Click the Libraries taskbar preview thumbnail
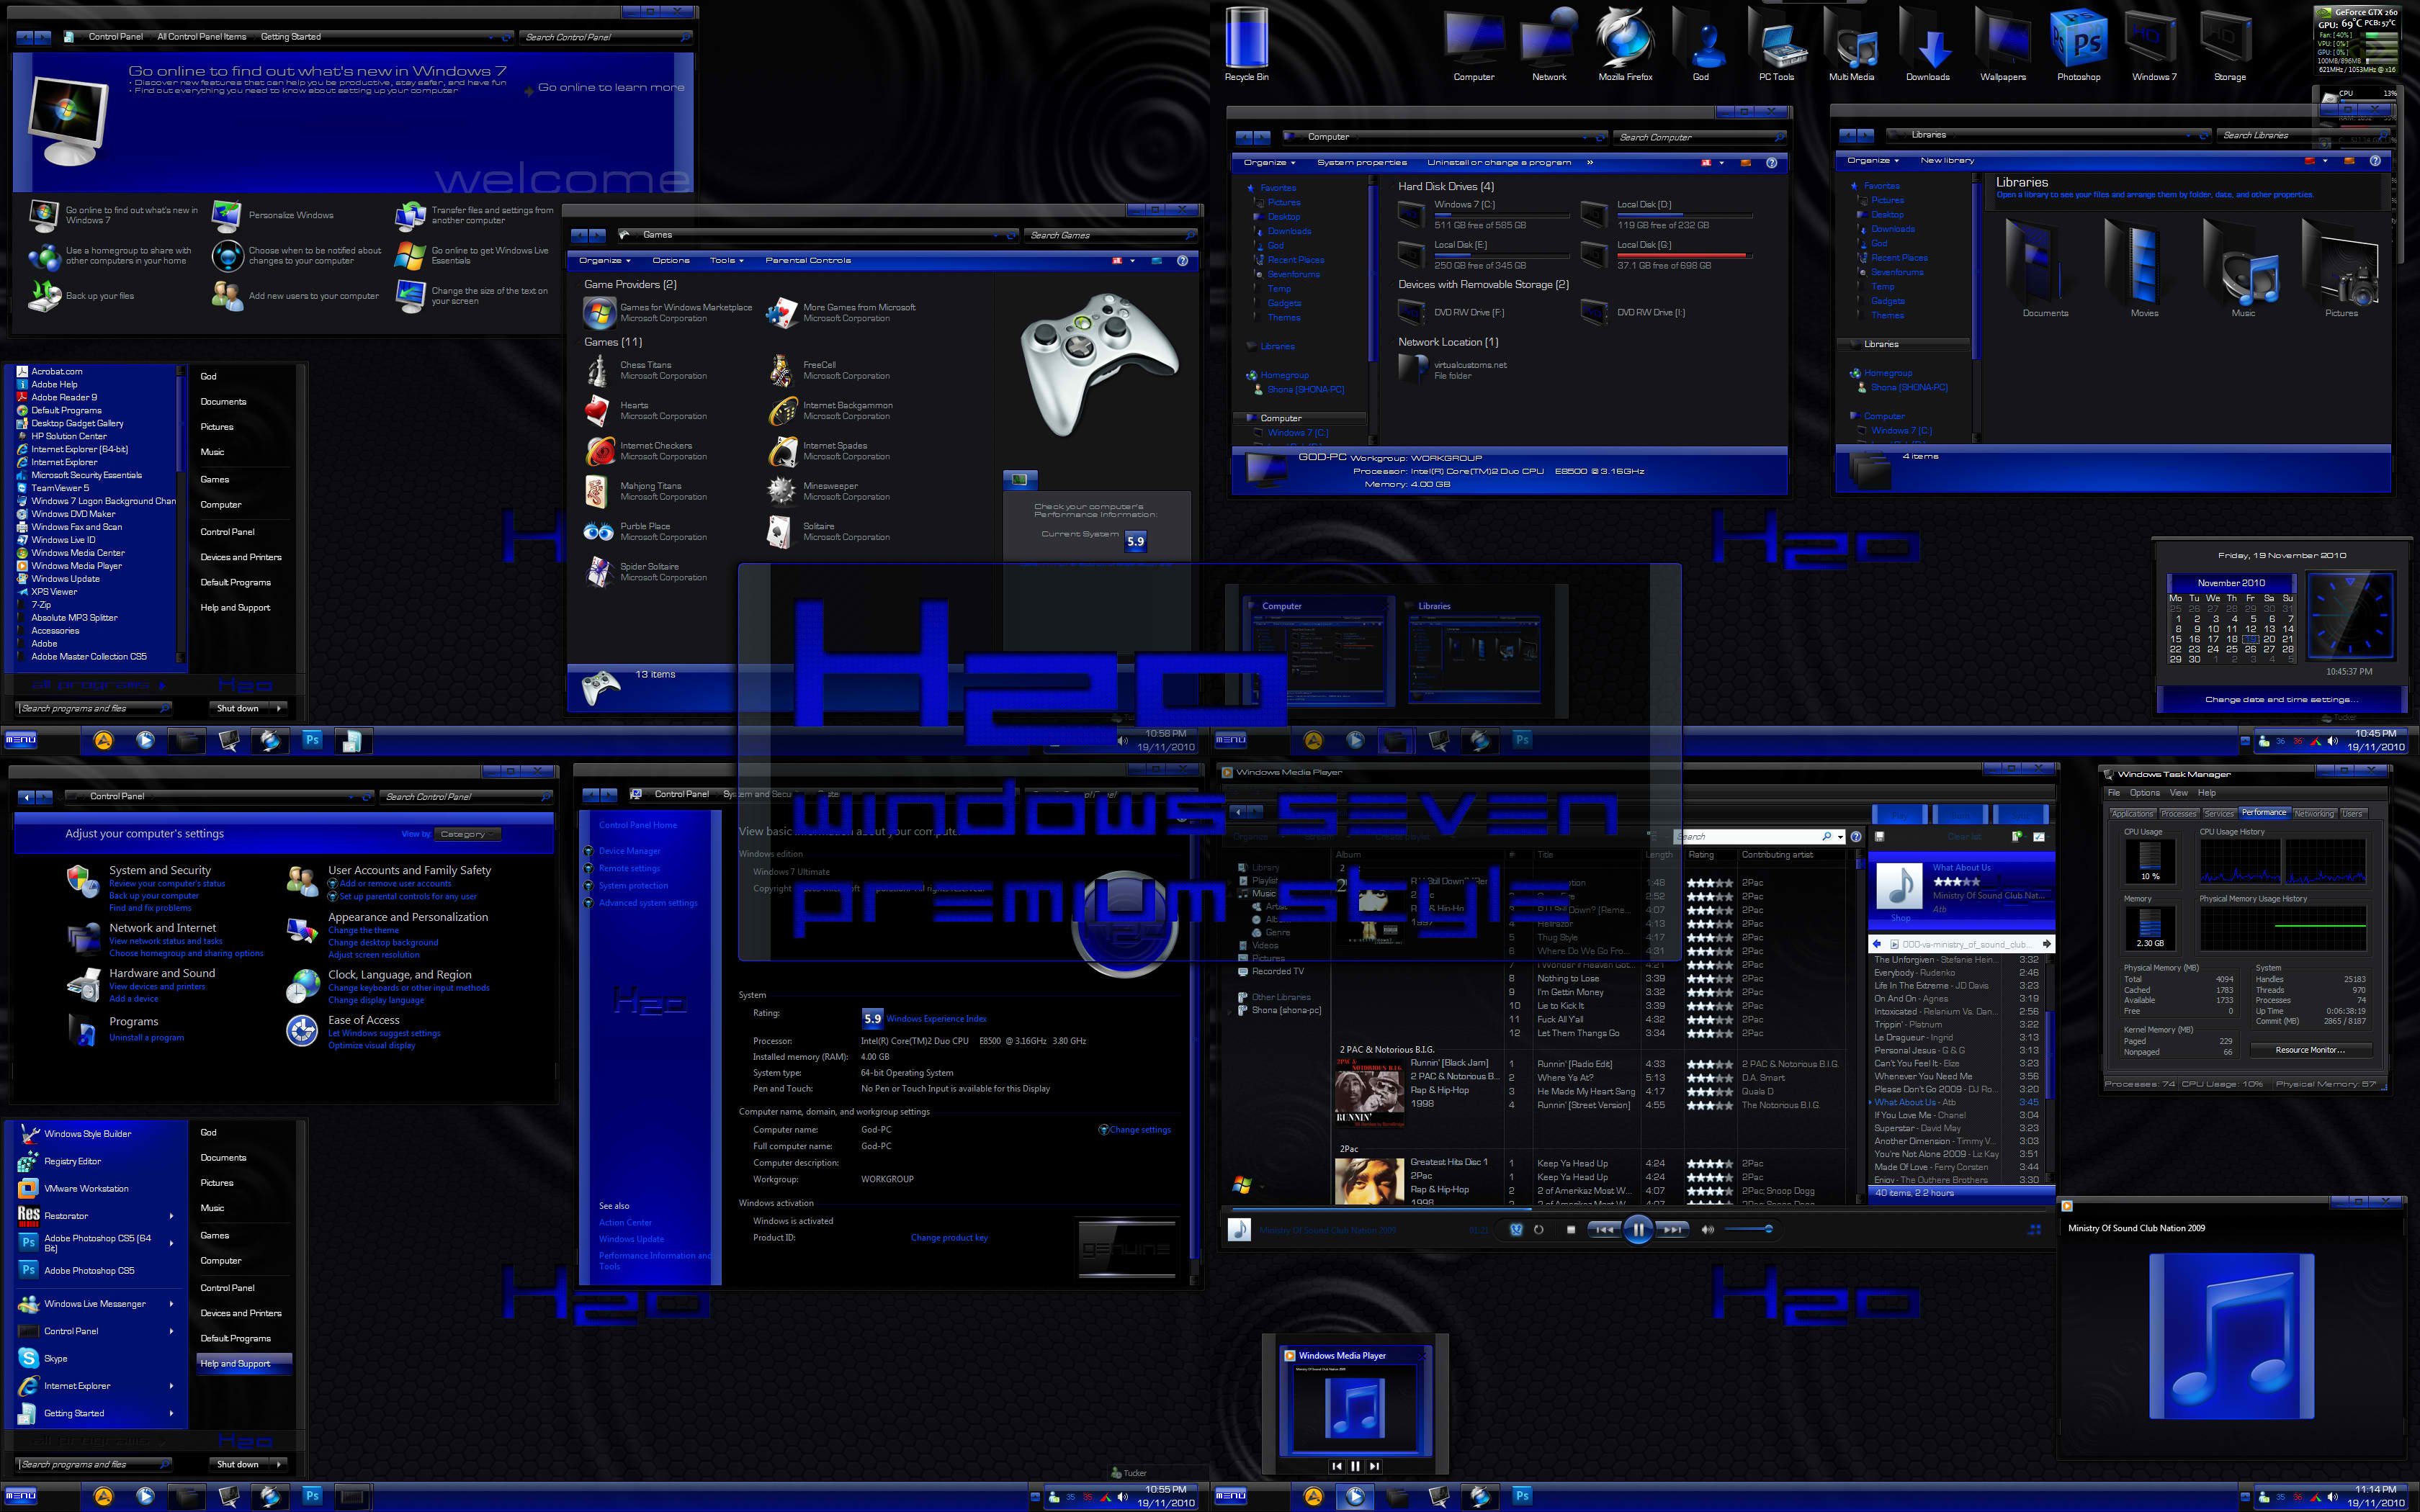Screen dimensions: 2420x1512 [x=1475, y=651]
